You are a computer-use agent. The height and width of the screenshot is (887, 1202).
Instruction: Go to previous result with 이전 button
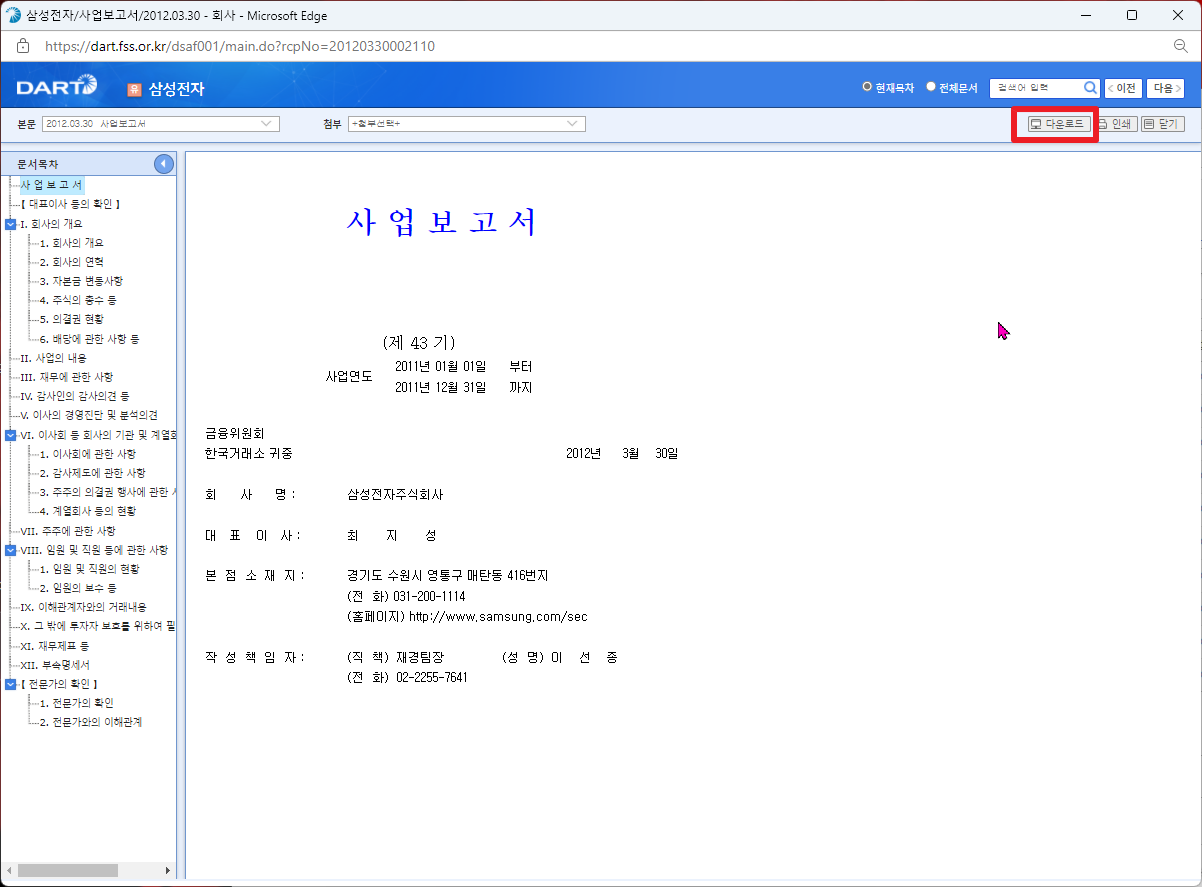click(1123, 88)
